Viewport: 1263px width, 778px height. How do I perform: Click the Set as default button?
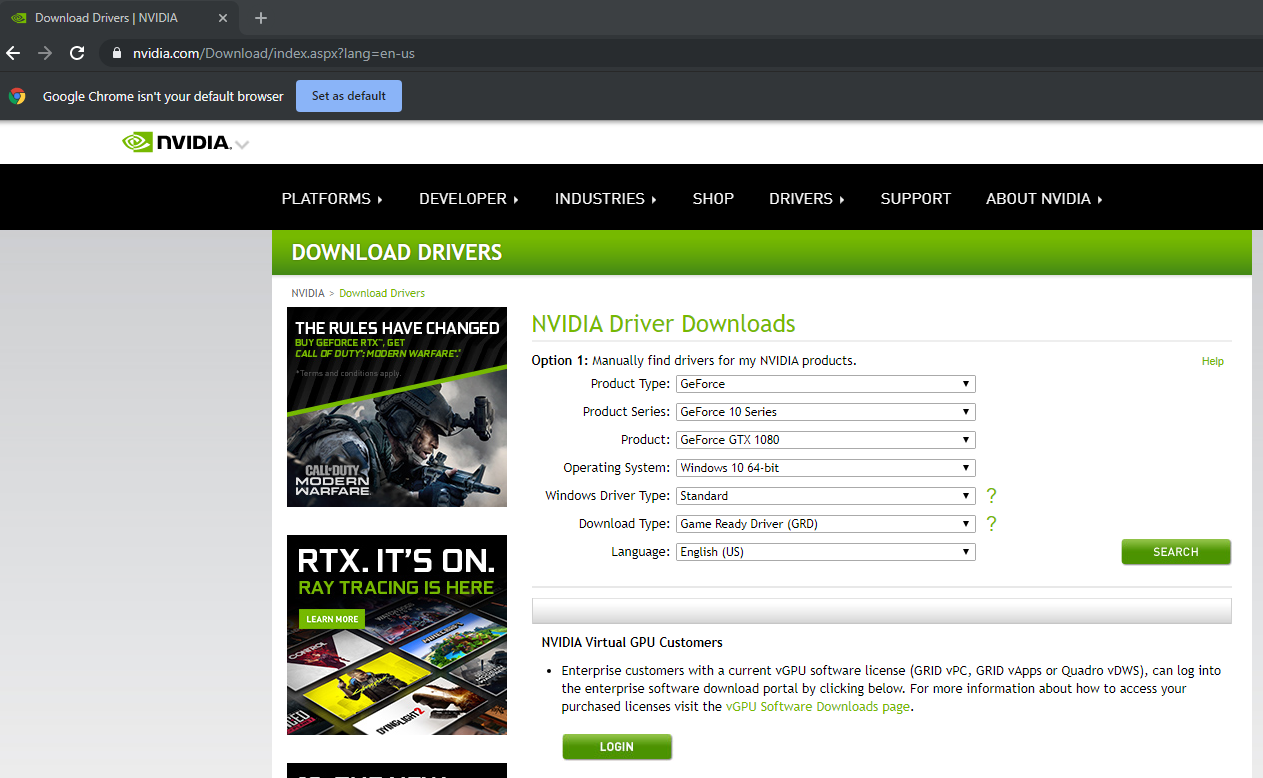click(349, 96)
